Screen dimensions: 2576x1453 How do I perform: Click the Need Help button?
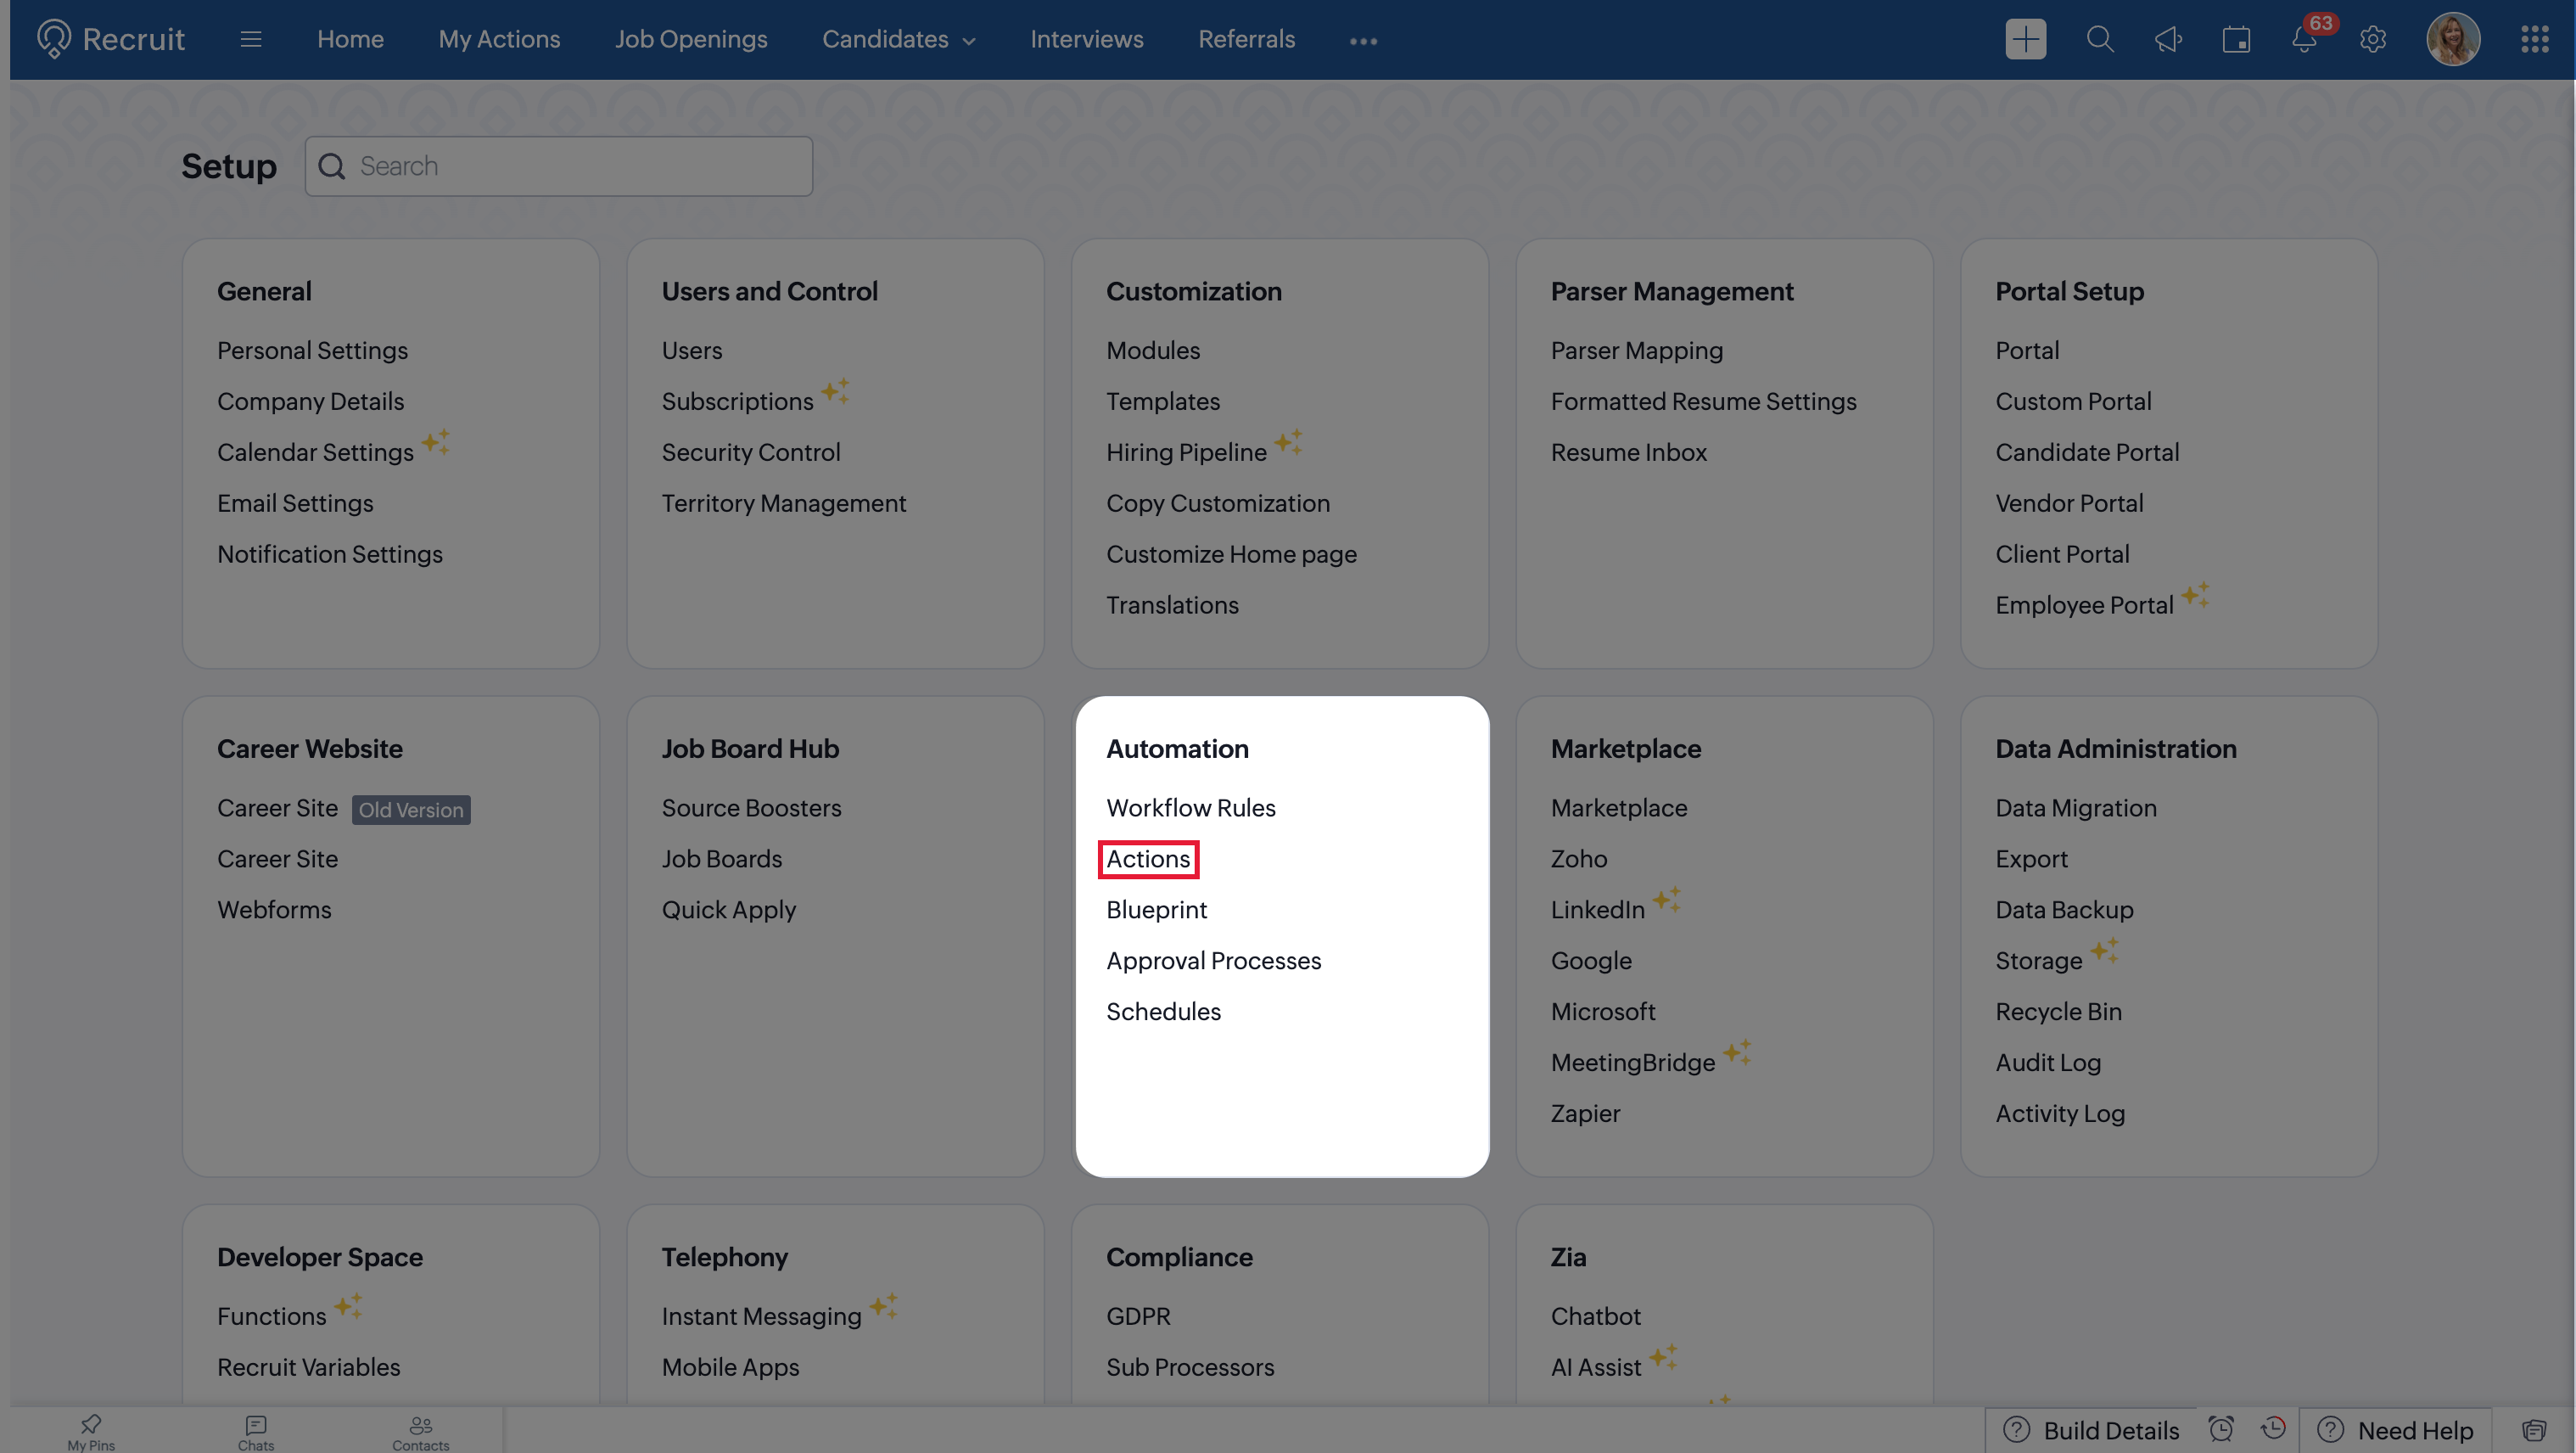[x=2395, y=1430]
